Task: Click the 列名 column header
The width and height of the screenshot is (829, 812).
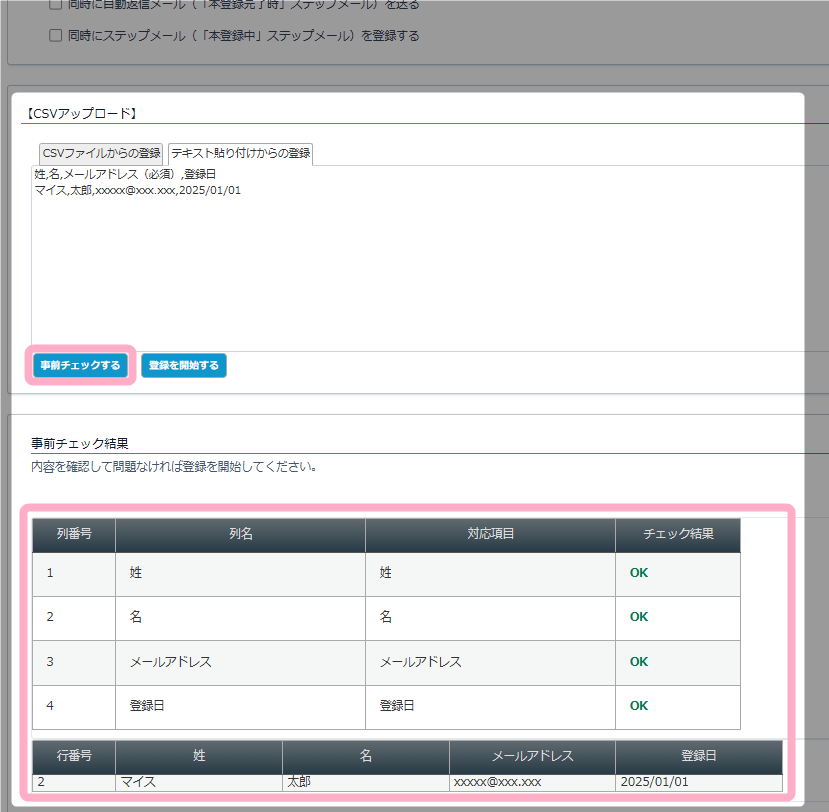Action: 240,534
